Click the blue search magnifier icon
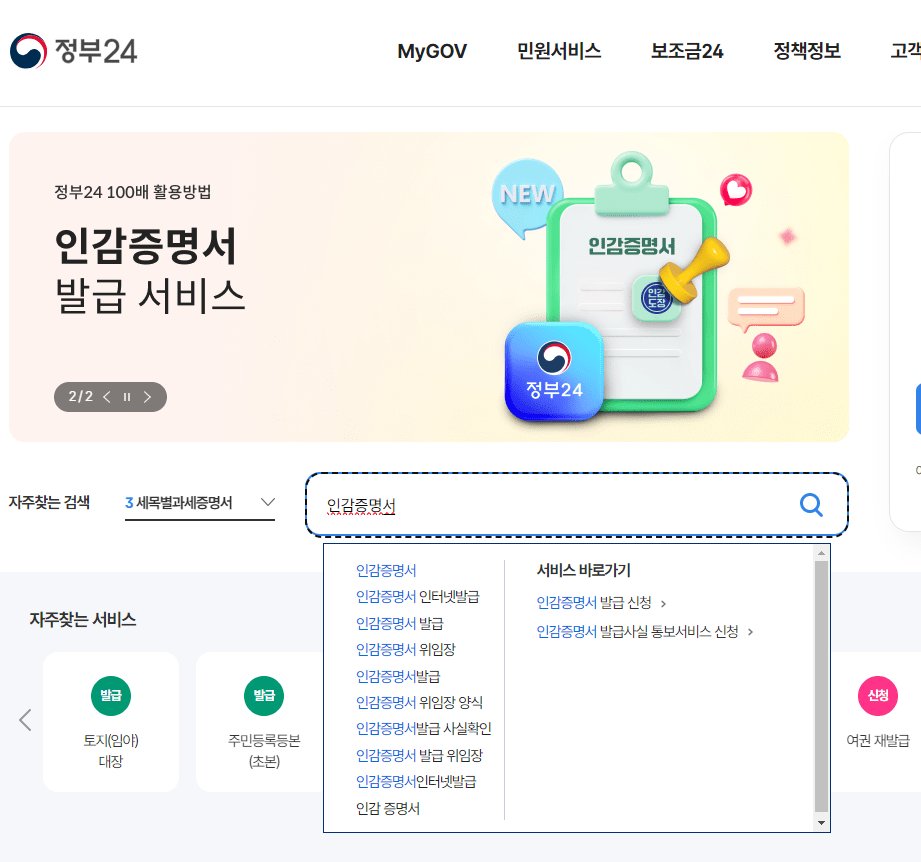This screenshot has width=921, height=862. click(811, 504)
